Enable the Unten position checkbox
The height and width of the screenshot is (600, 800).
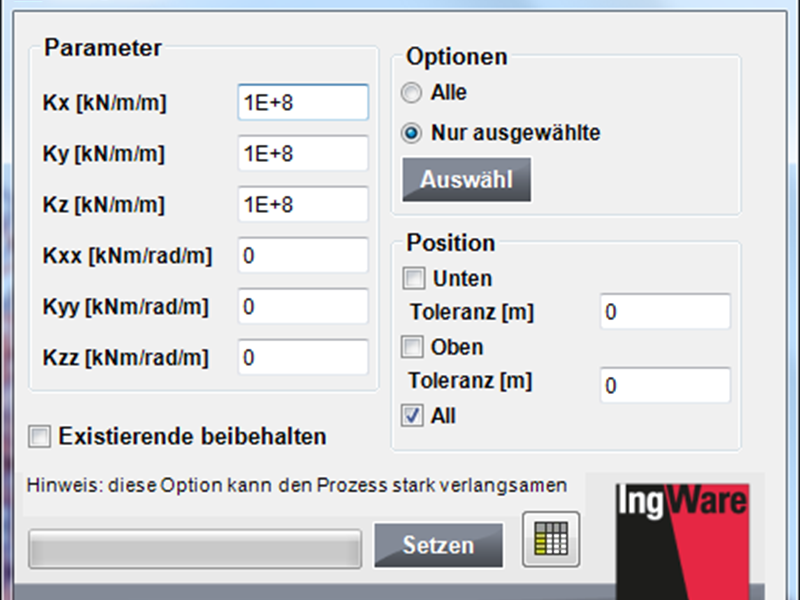(x=413, y=278)
